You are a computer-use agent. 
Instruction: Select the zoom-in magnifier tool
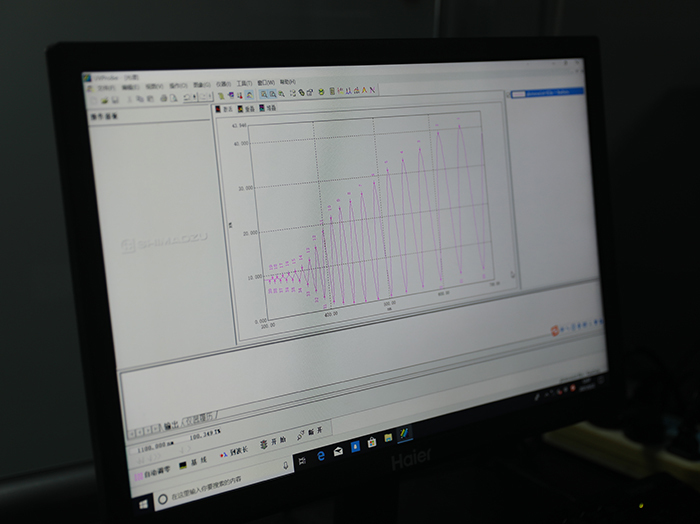point(263,93)
